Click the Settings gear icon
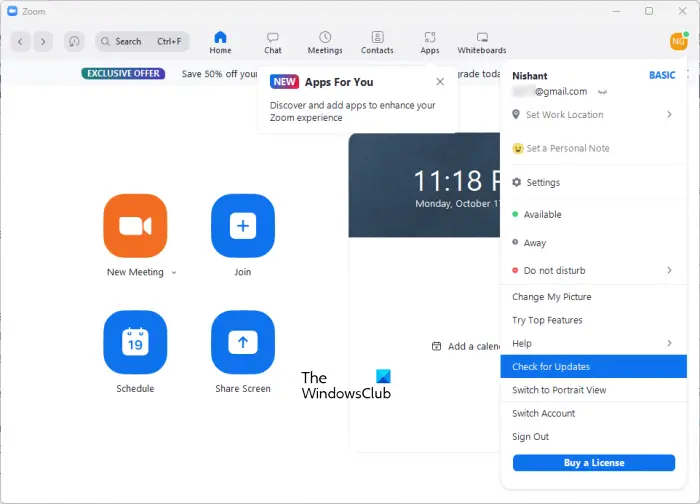The width and height of the screenshot is (700, 504). pyautogui.click(x=517, y=182)
